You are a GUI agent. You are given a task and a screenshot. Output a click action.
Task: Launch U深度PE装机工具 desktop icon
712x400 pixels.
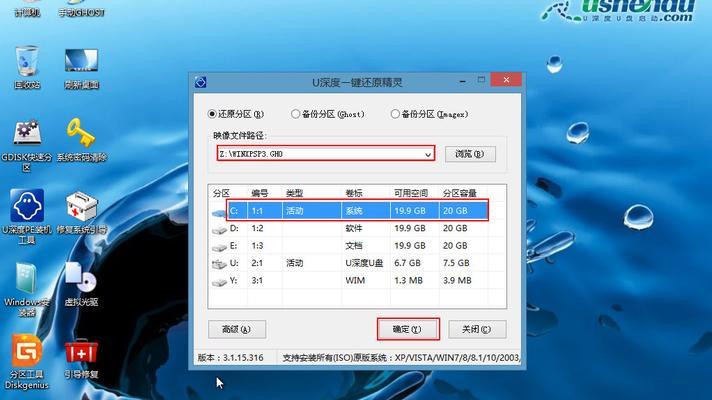[x=27, y=207]
